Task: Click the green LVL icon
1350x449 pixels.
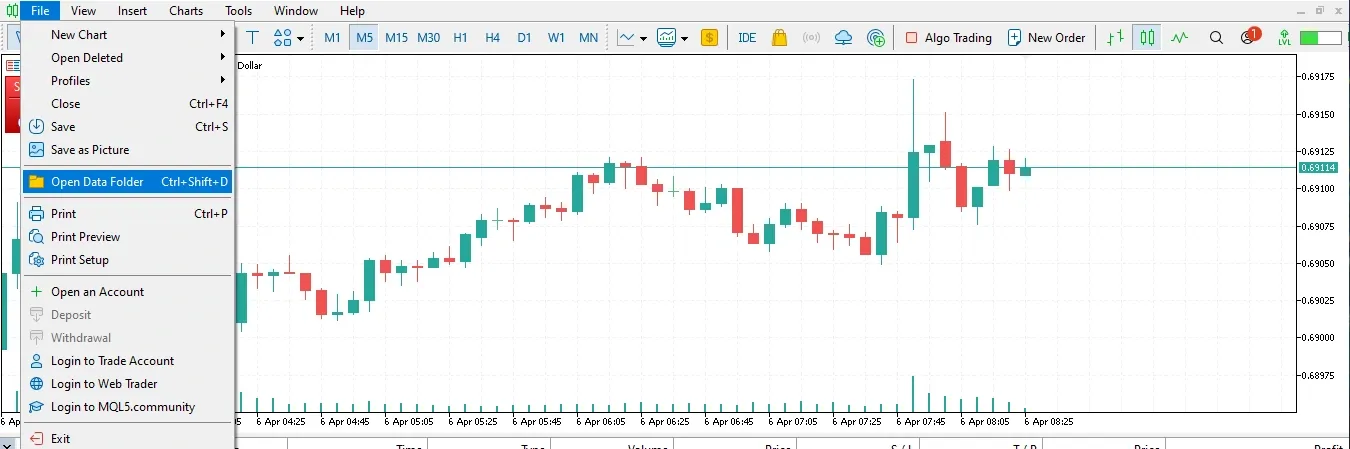Action: coord(1284,38)
